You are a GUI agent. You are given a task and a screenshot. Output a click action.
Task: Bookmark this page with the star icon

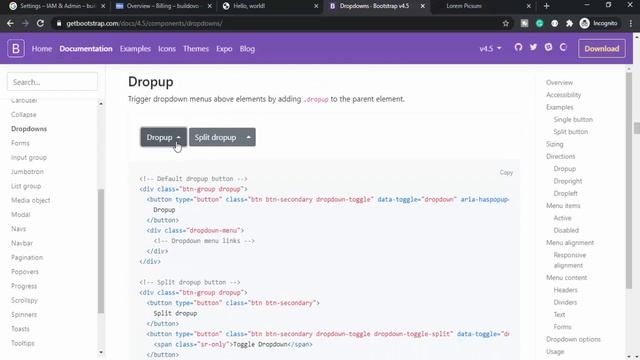coord(506,23)
